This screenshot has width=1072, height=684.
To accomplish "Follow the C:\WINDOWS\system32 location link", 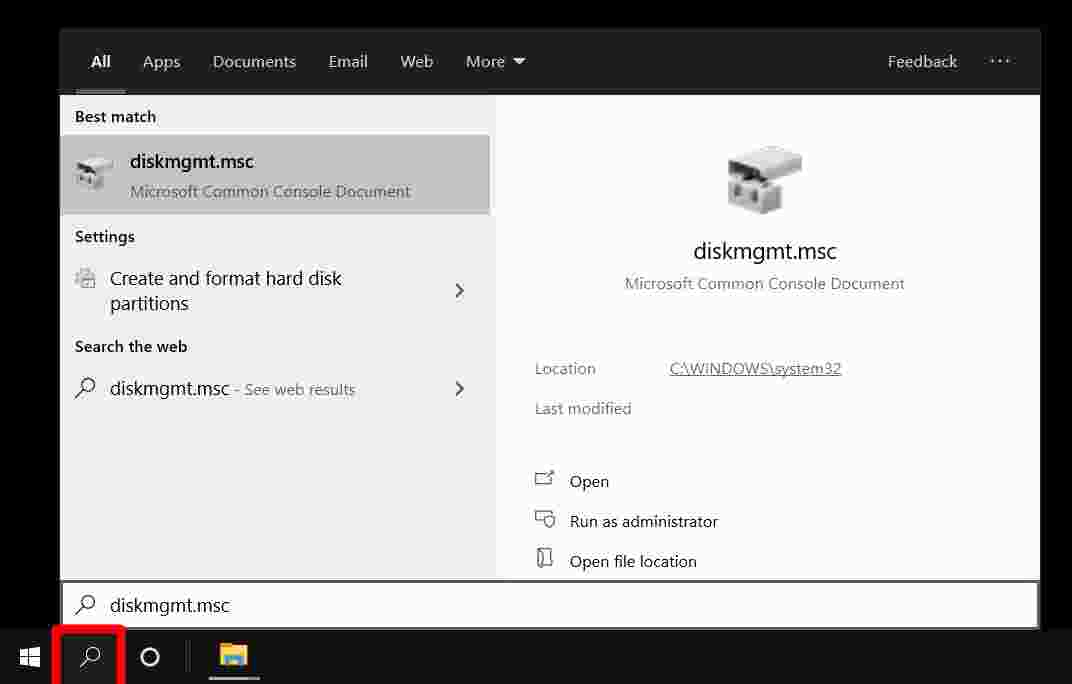I will click(x=755, y=369).
